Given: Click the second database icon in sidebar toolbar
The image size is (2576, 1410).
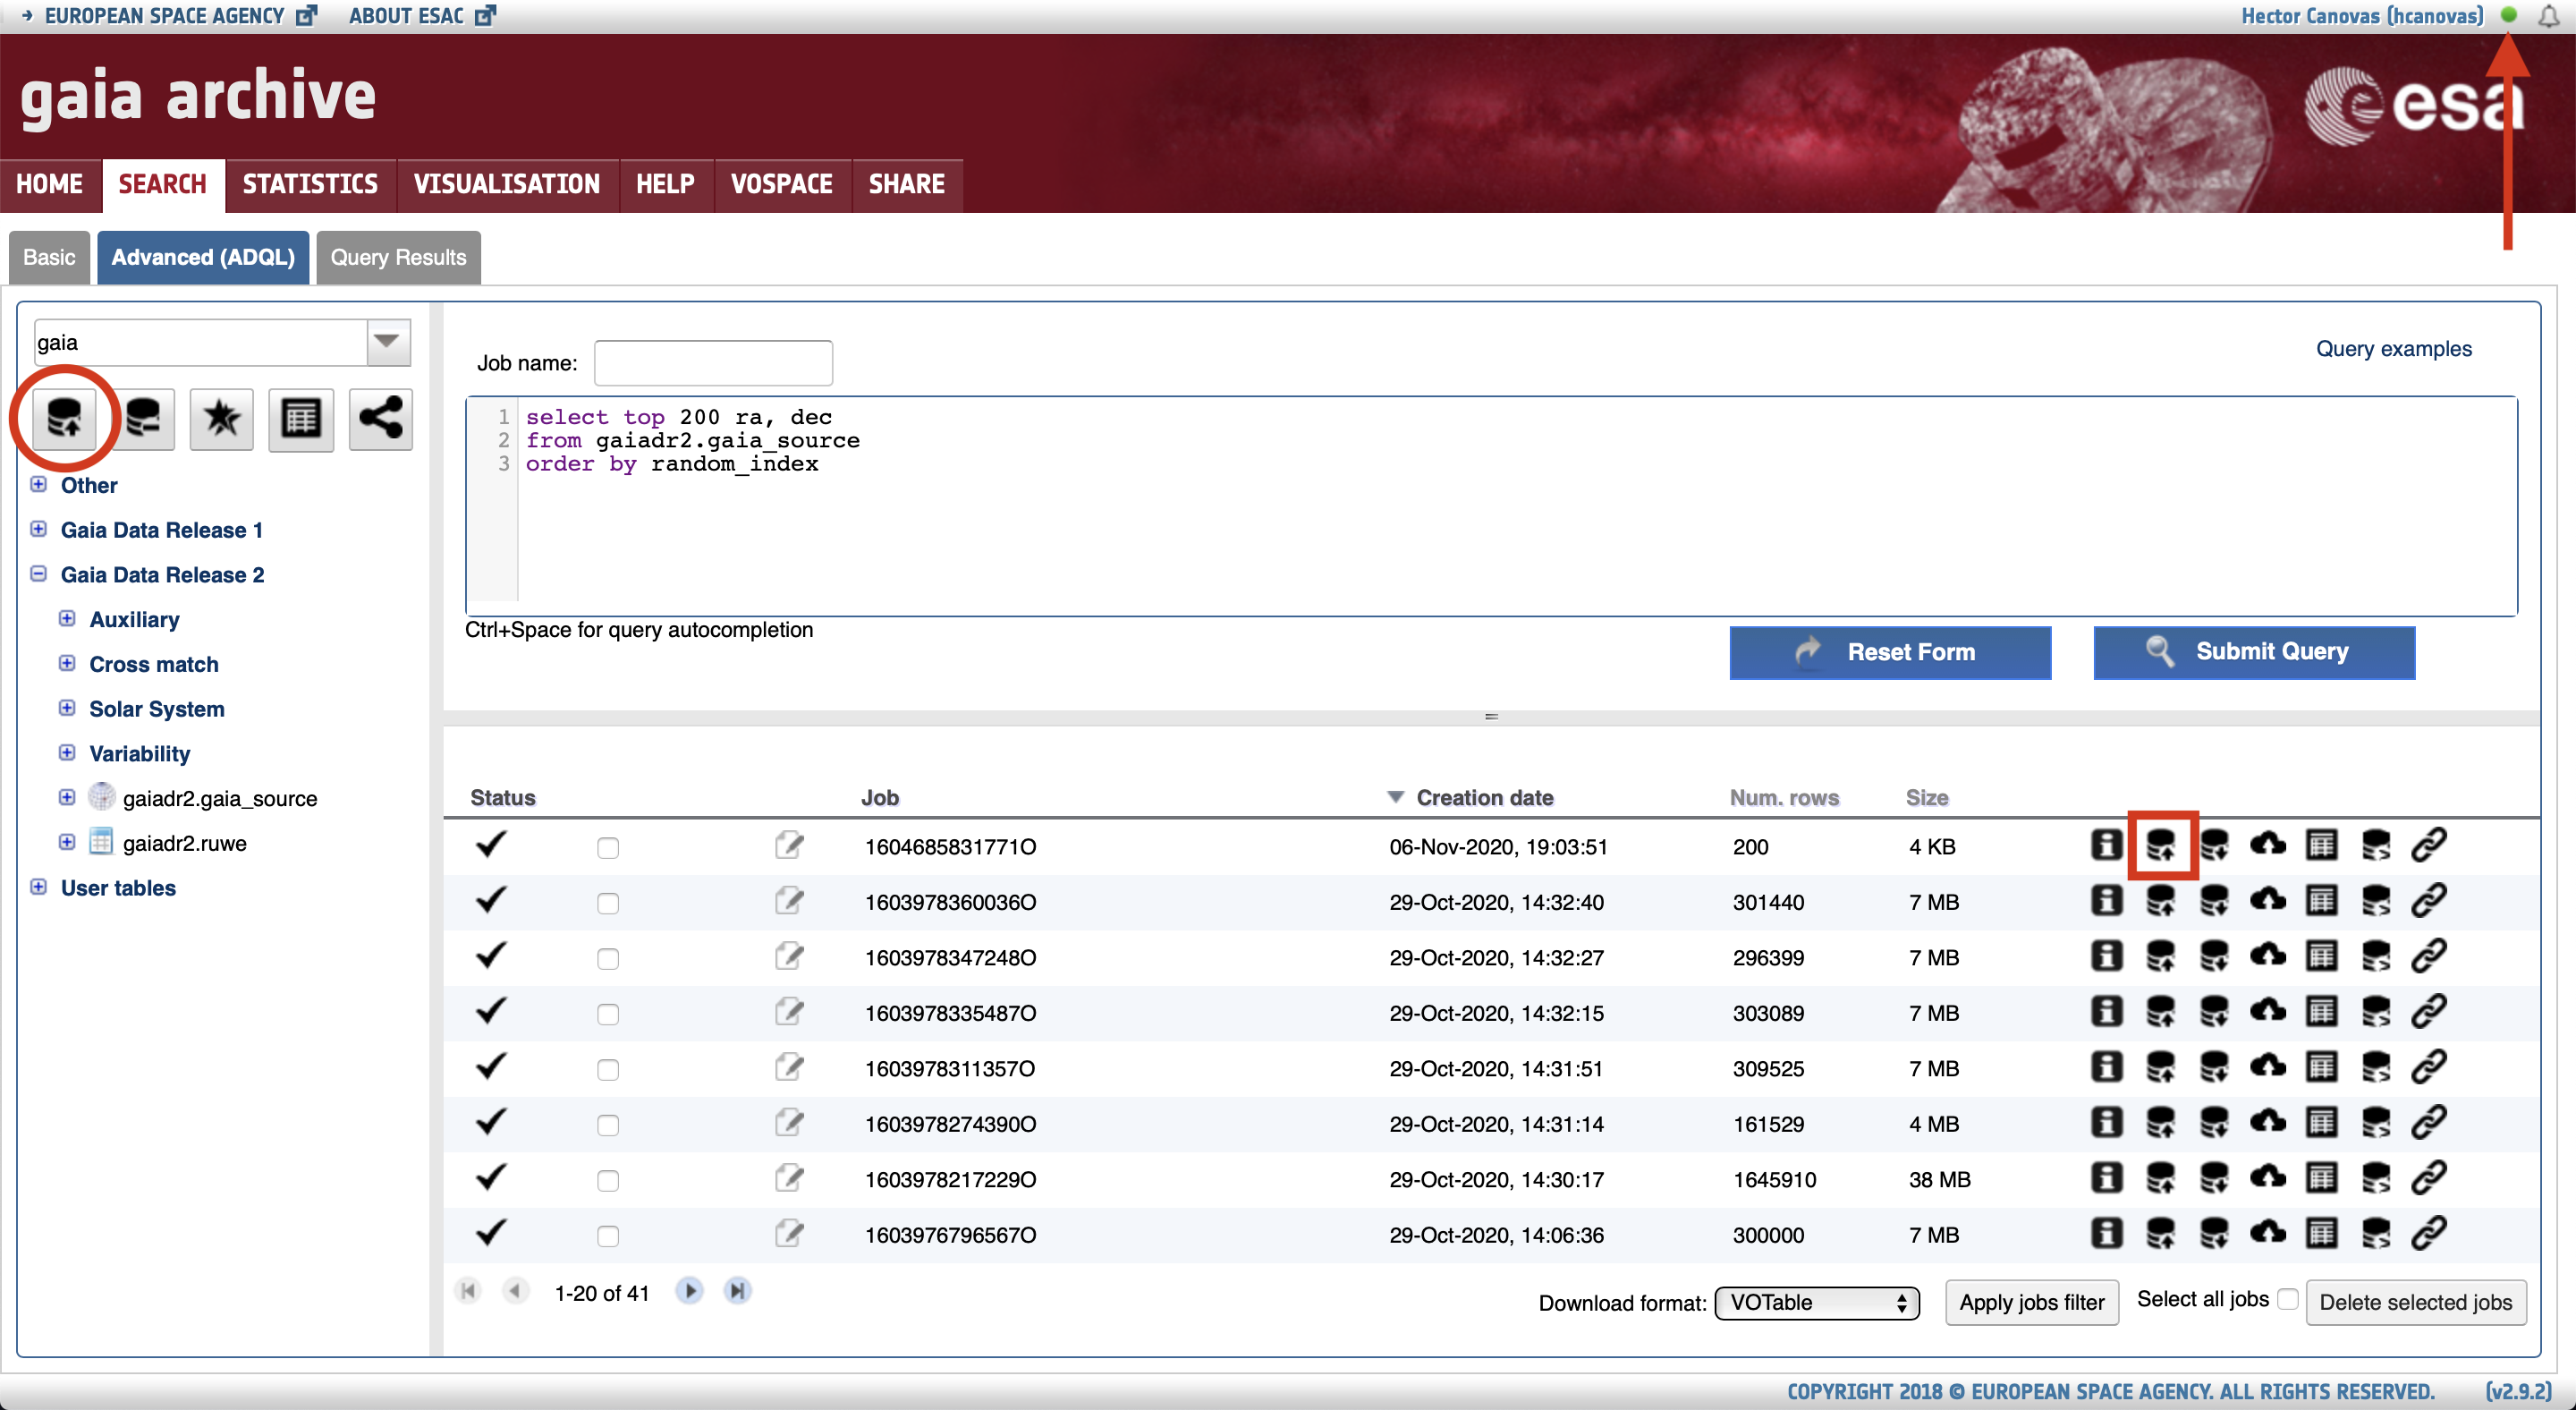Looking at the screenshot, I should pyautogui.click(x=143, y=418).
